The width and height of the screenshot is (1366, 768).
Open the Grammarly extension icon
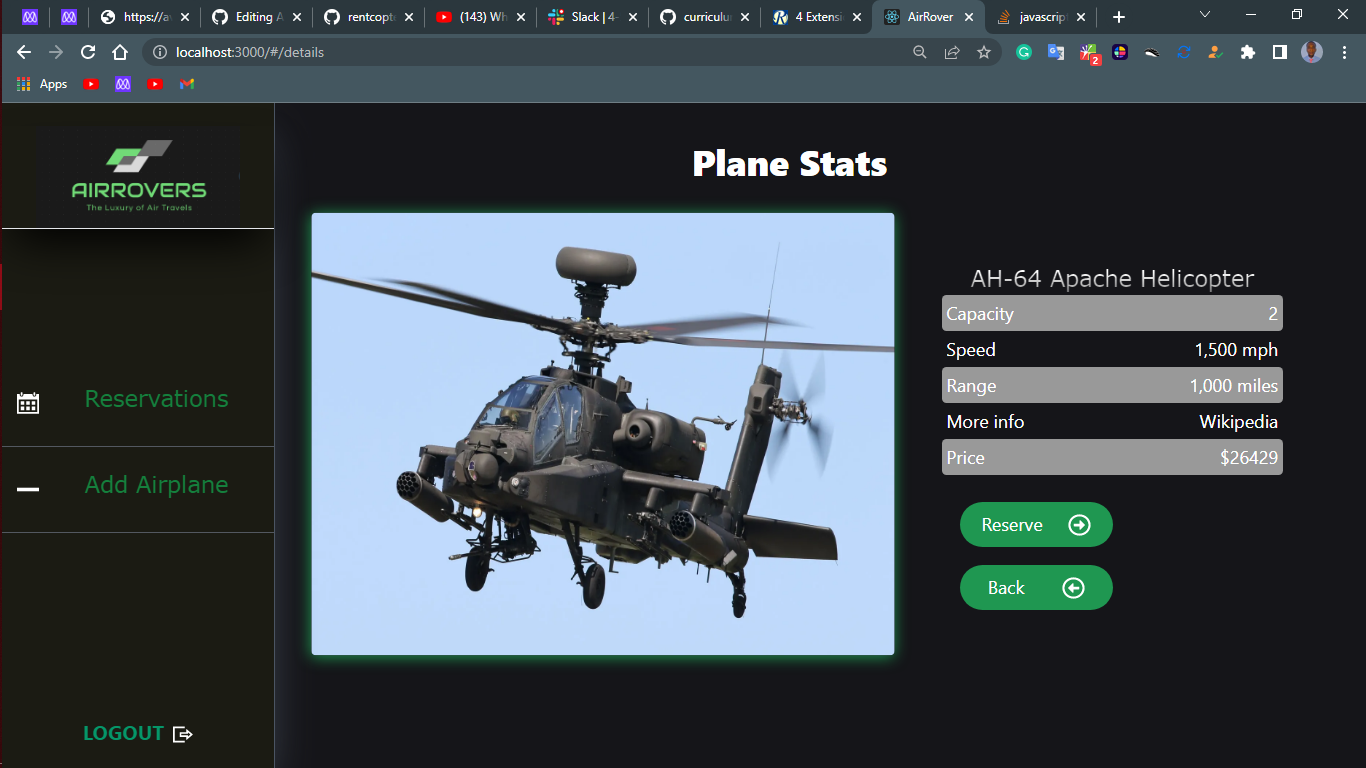(x=1023, y=51)
